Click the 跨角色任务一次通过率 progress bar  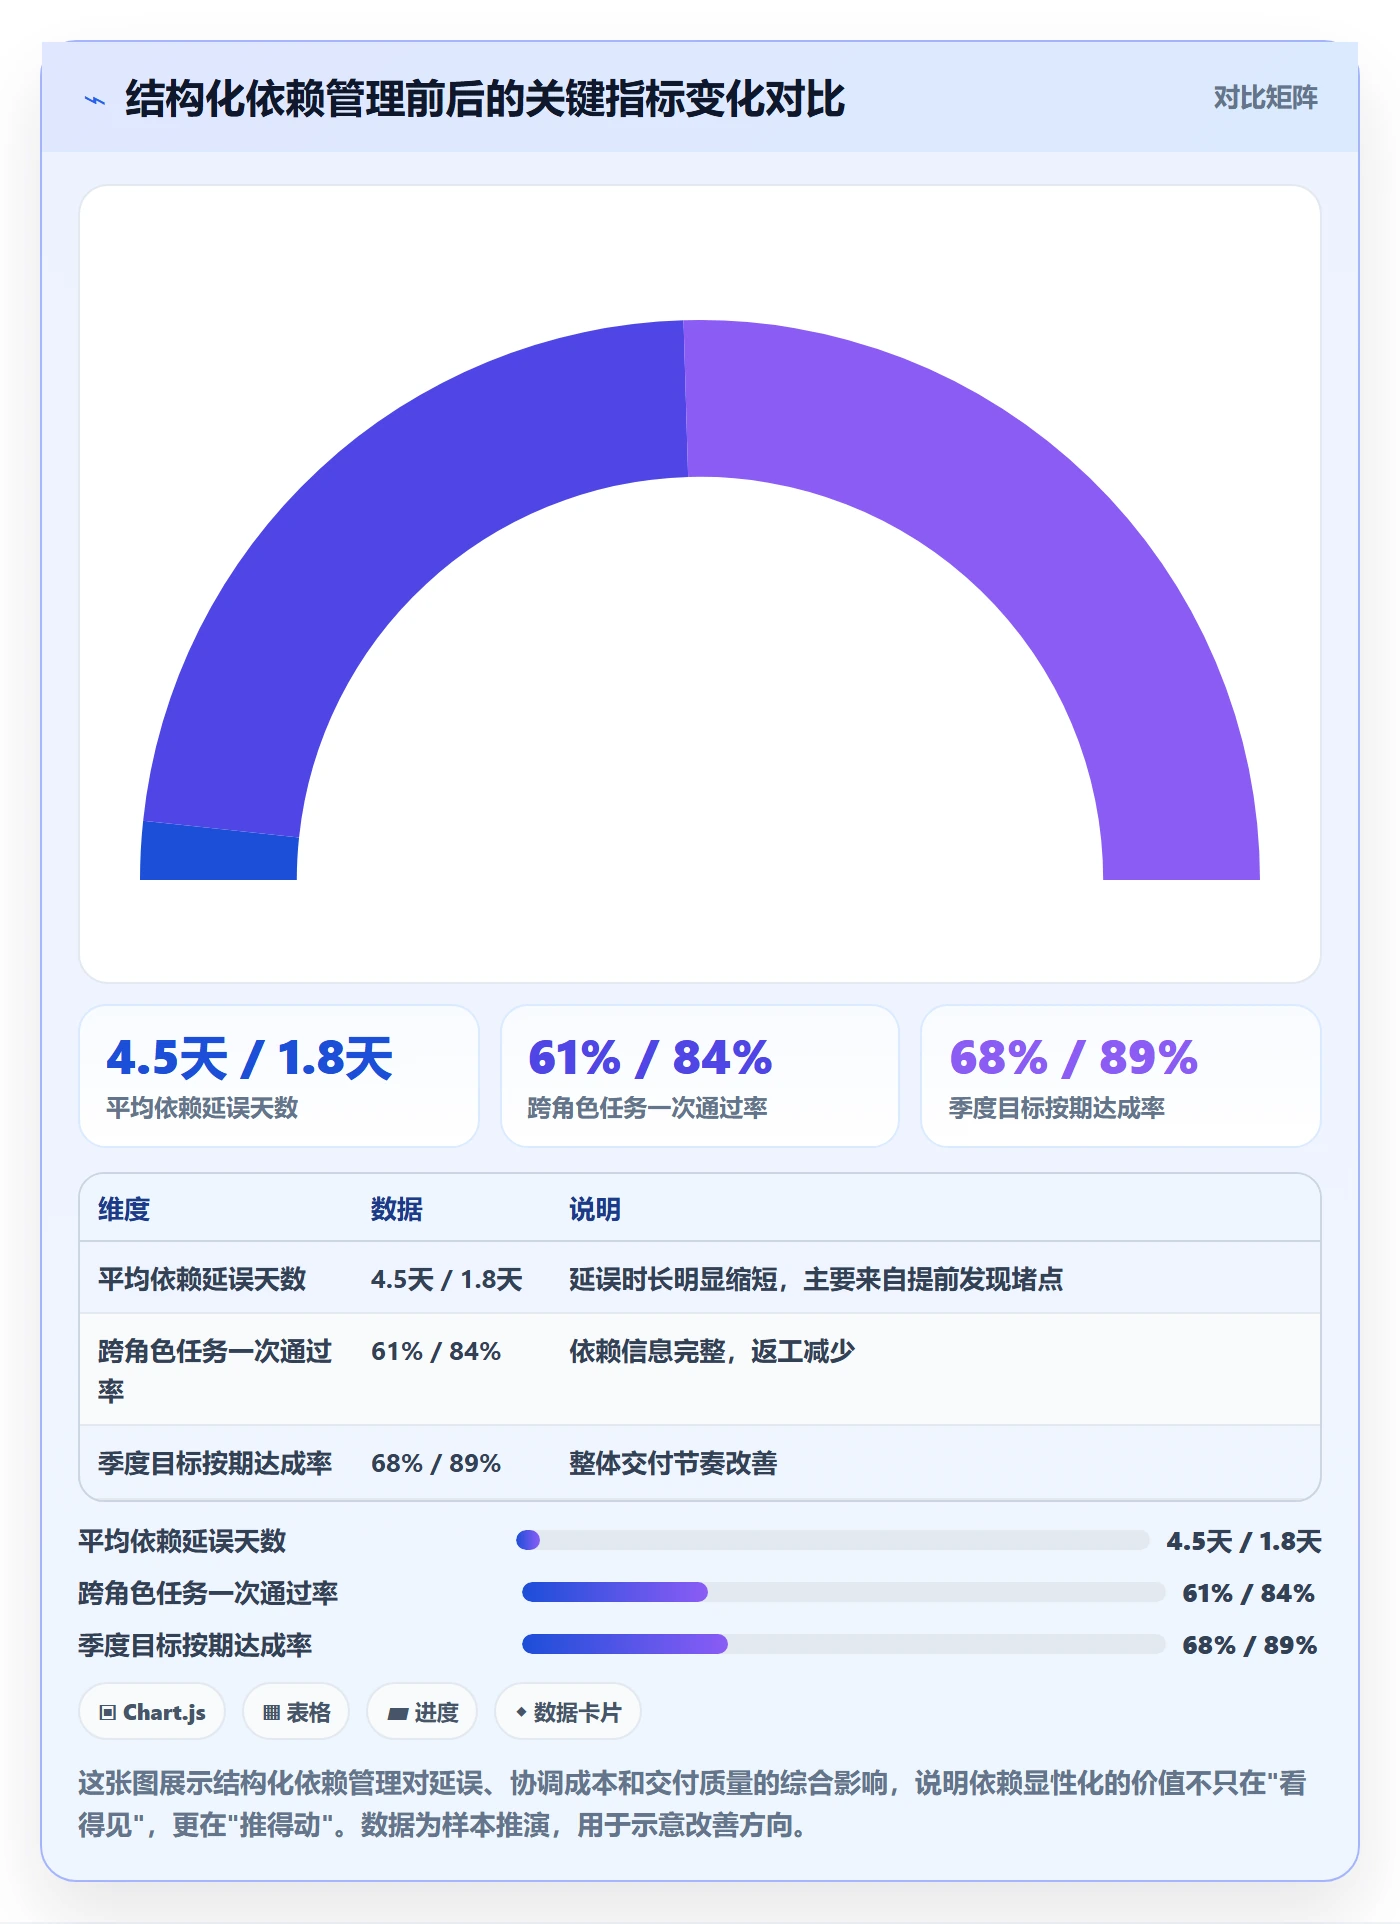point(844,1592)
